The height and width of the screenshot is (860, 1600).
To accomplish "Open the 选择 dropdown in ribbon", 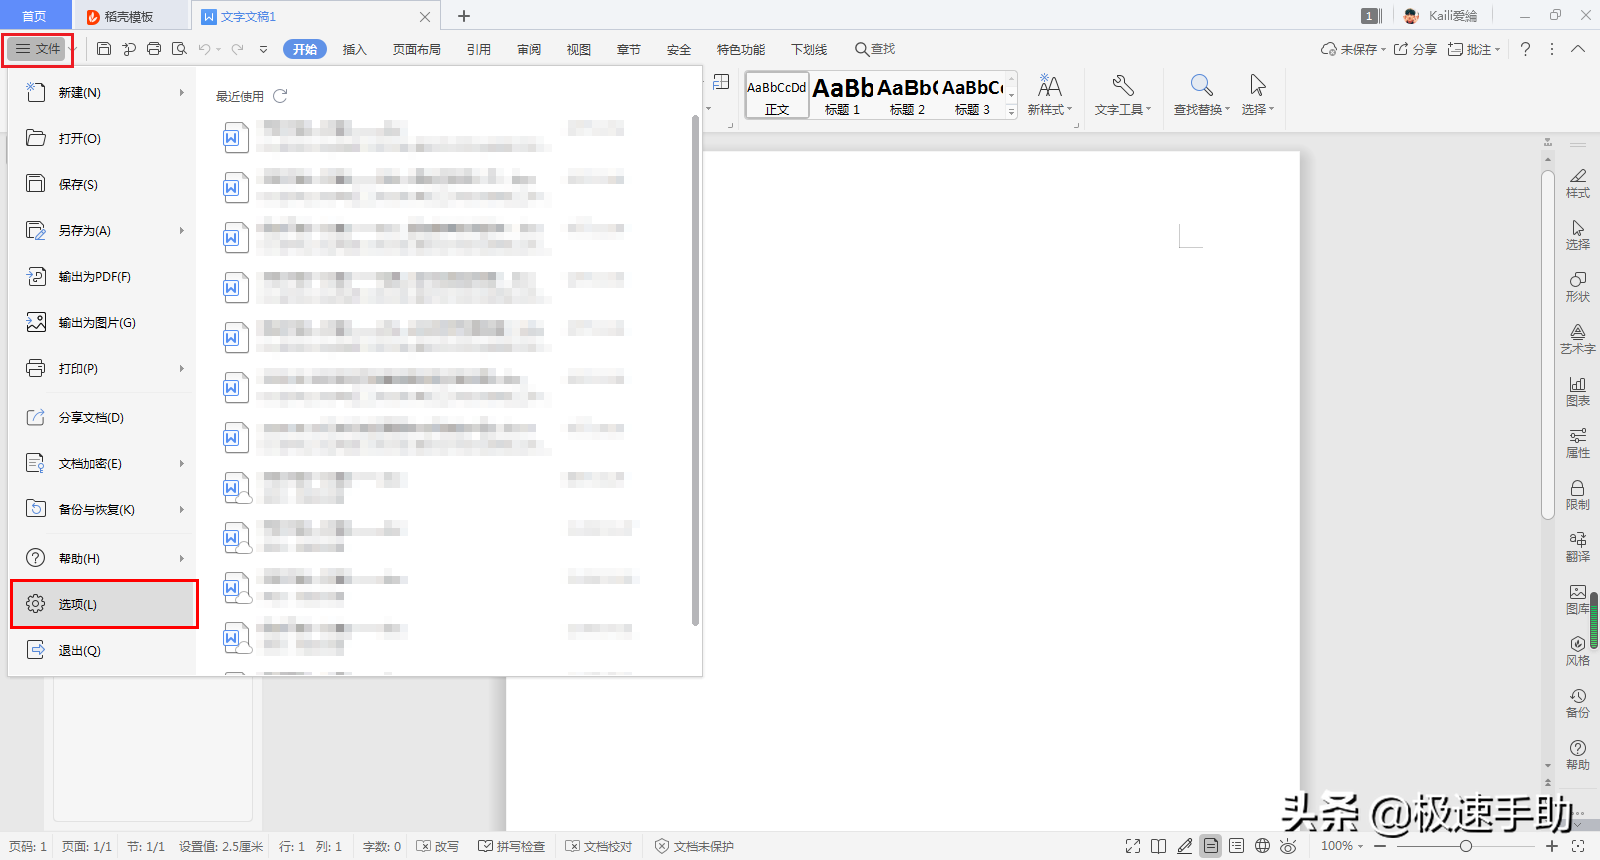I will 1257,96.
